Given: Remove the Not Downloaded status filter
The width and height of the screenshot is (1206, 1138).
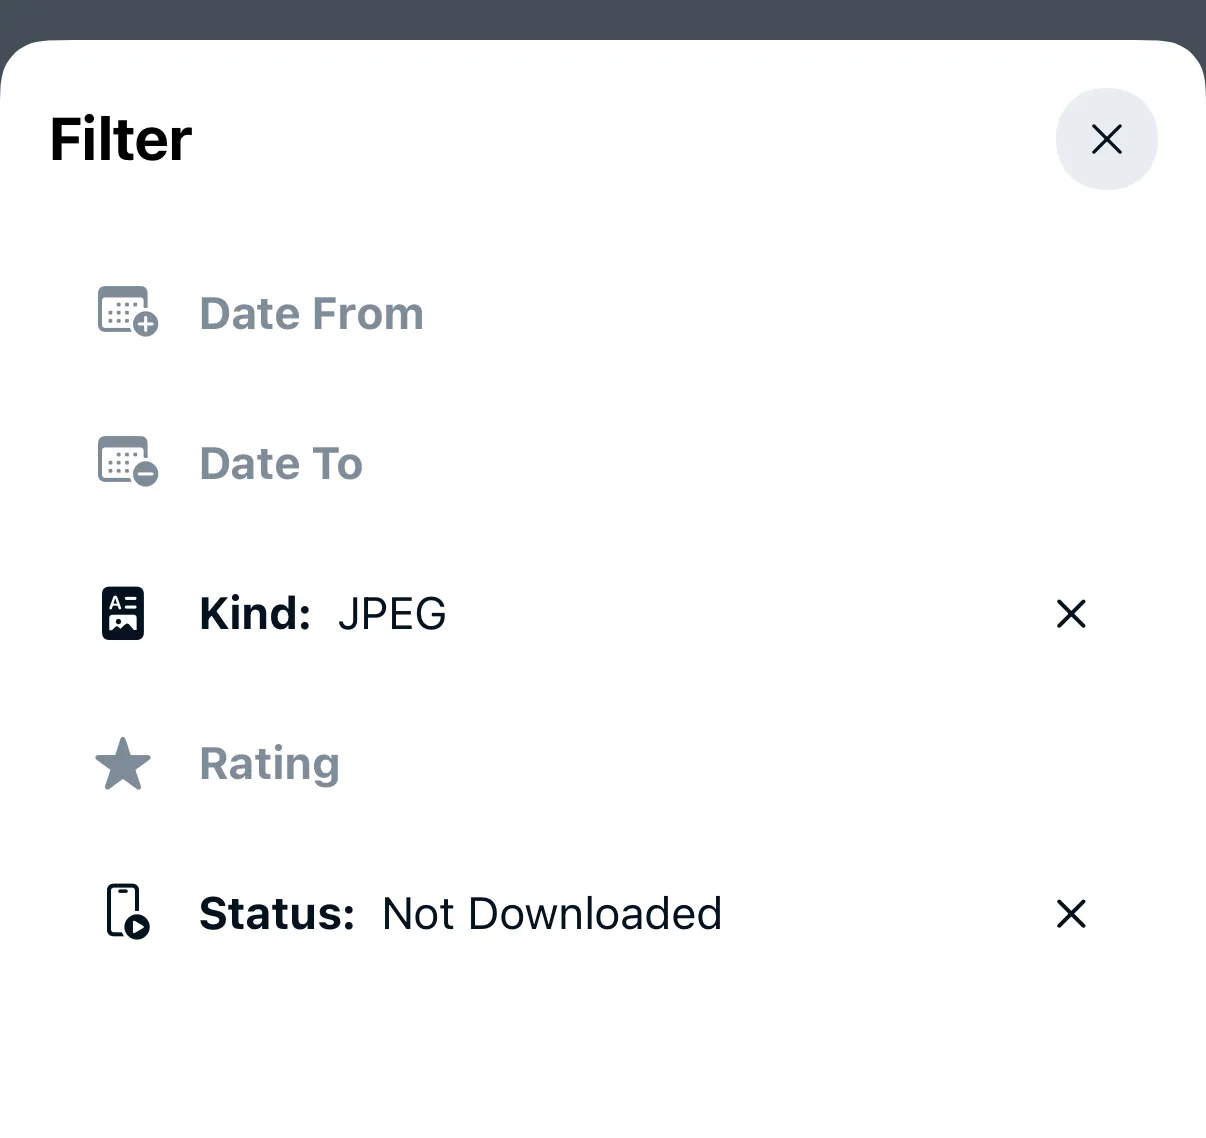Looking at the screenshot, I should [1071, 913].
